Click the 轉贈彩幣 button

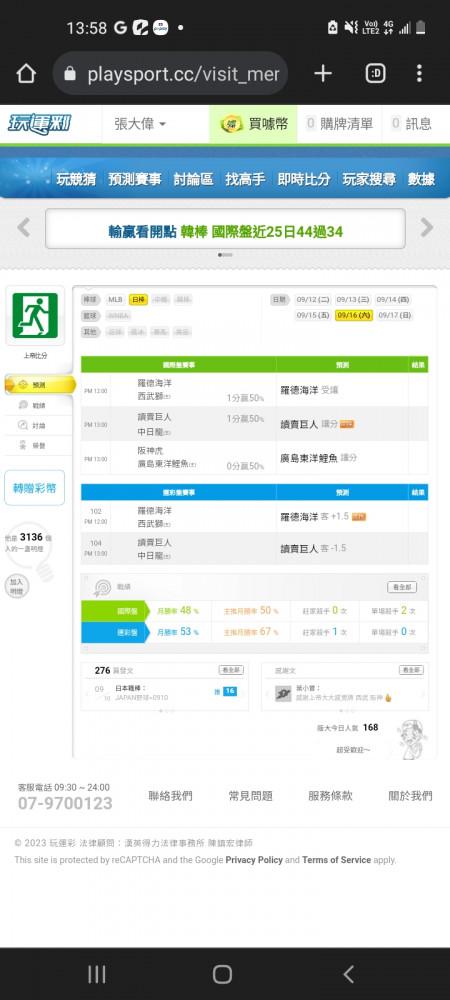tap(35, 488)
